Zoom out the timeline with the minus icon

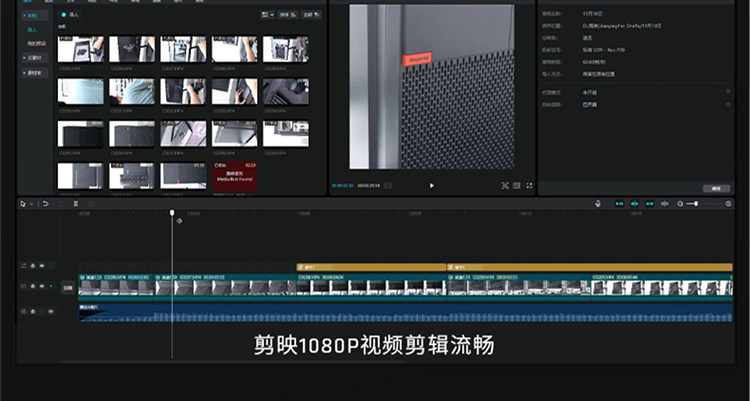tap(680, 204)
